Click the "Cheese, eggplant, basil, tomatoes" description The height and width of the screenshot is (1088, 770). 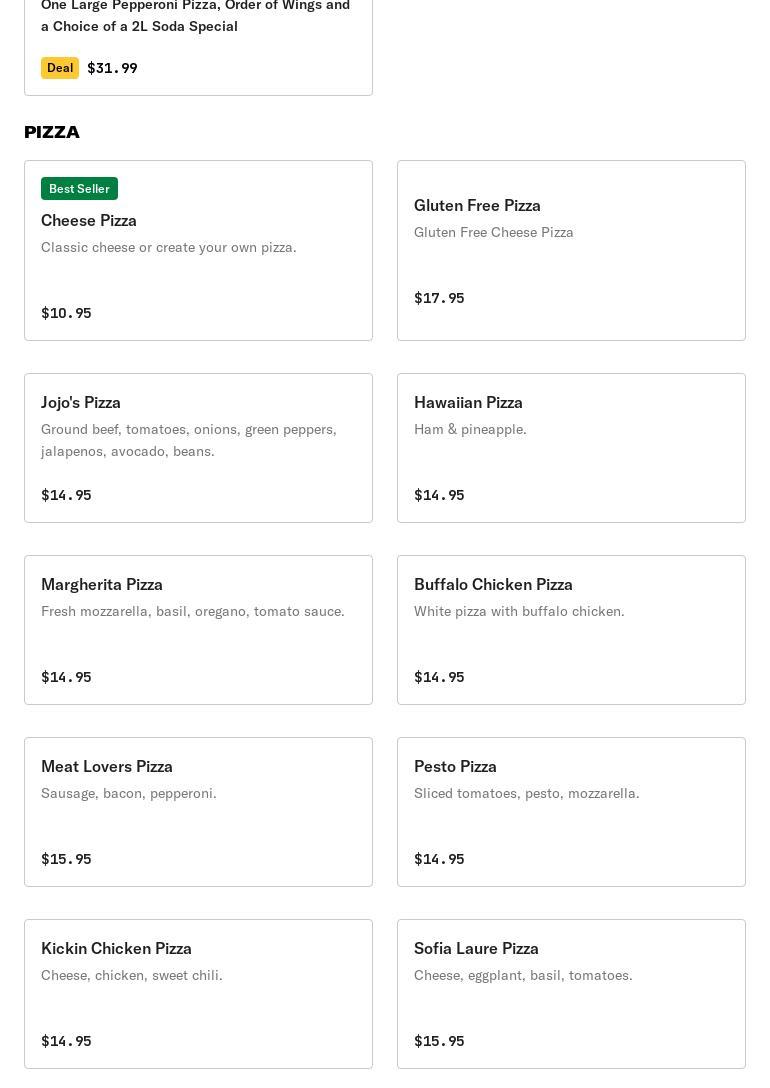[523, 975]
